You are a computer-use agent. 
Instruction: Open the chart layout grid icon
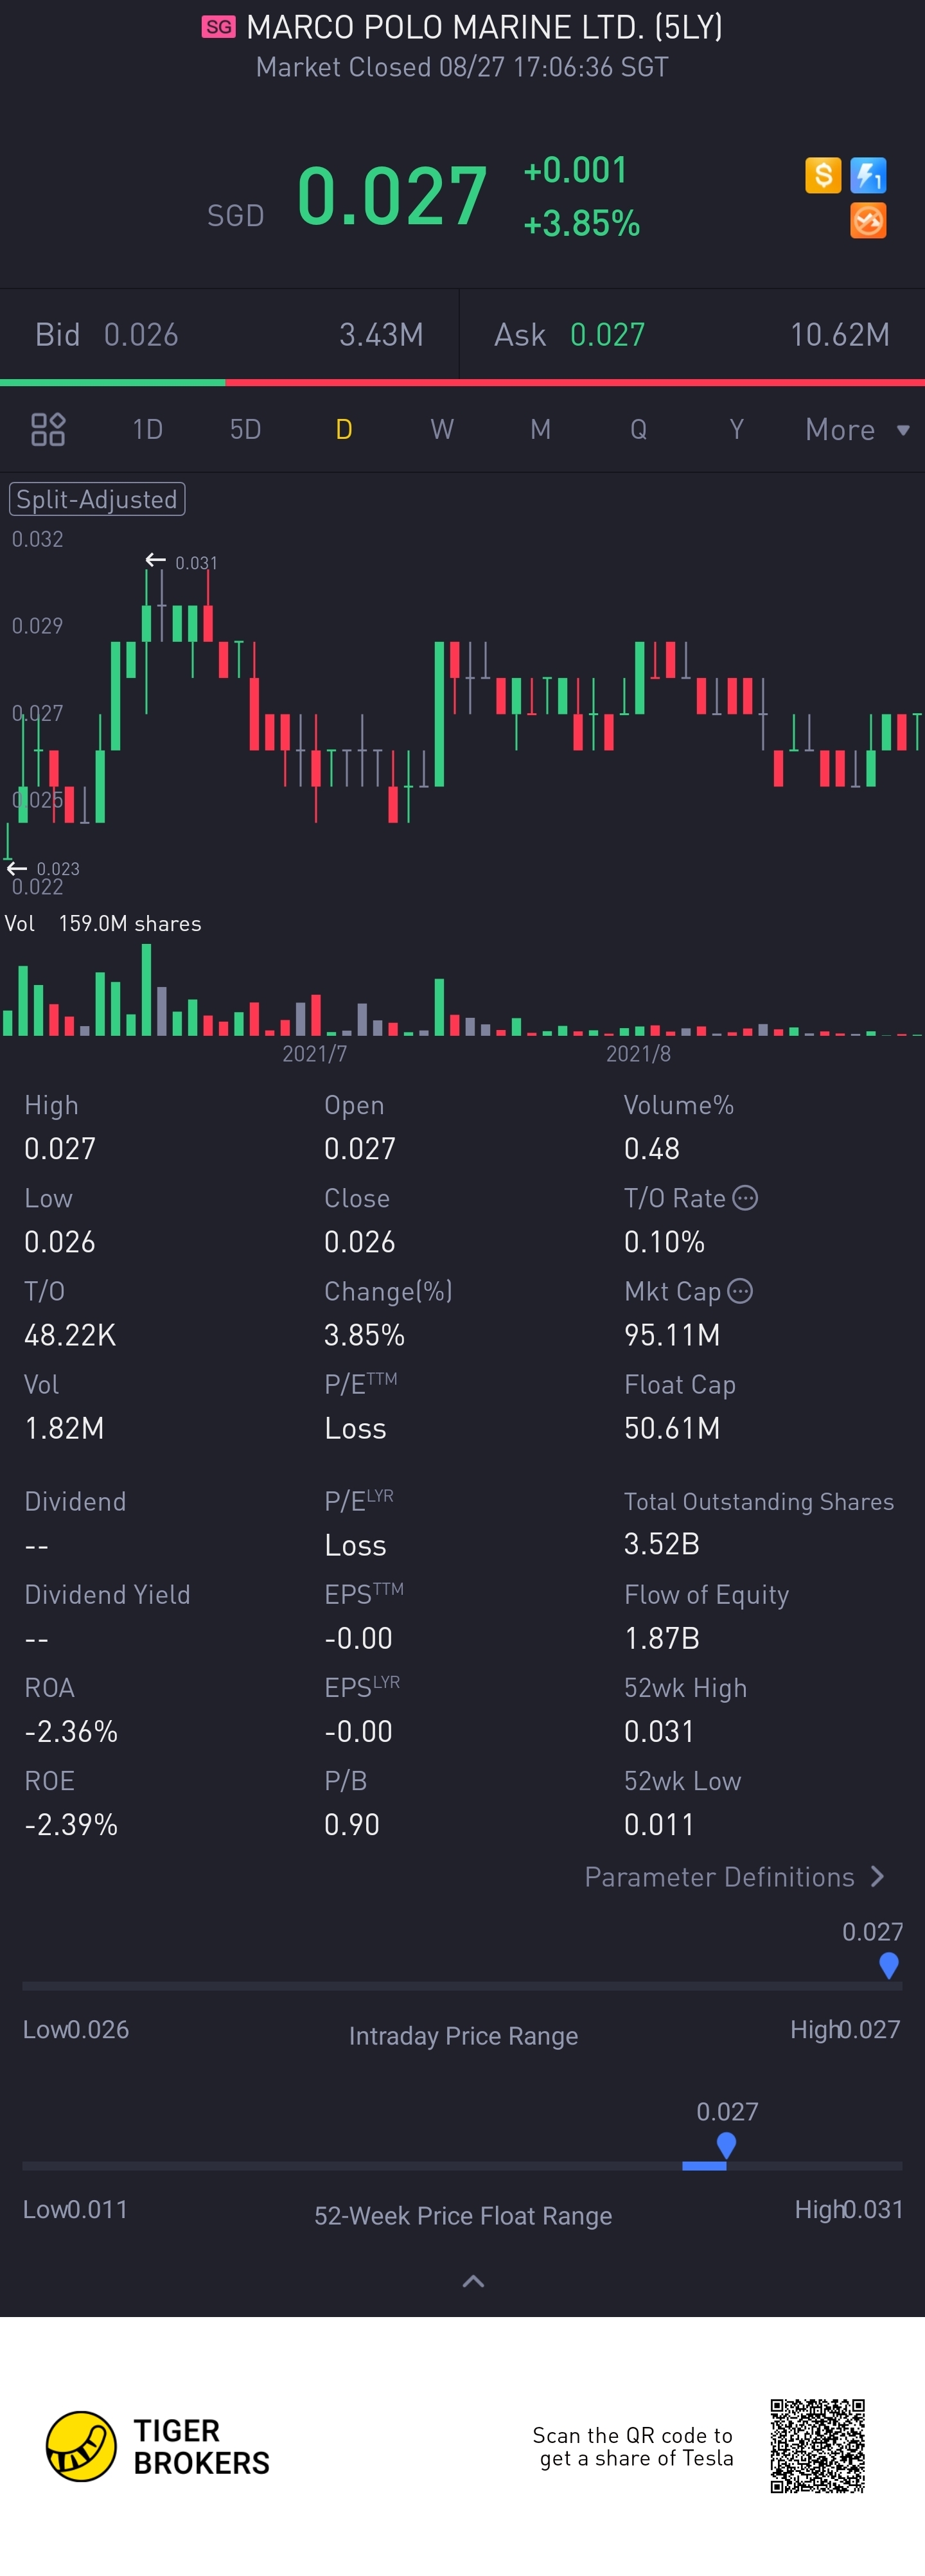coord(48,430)
